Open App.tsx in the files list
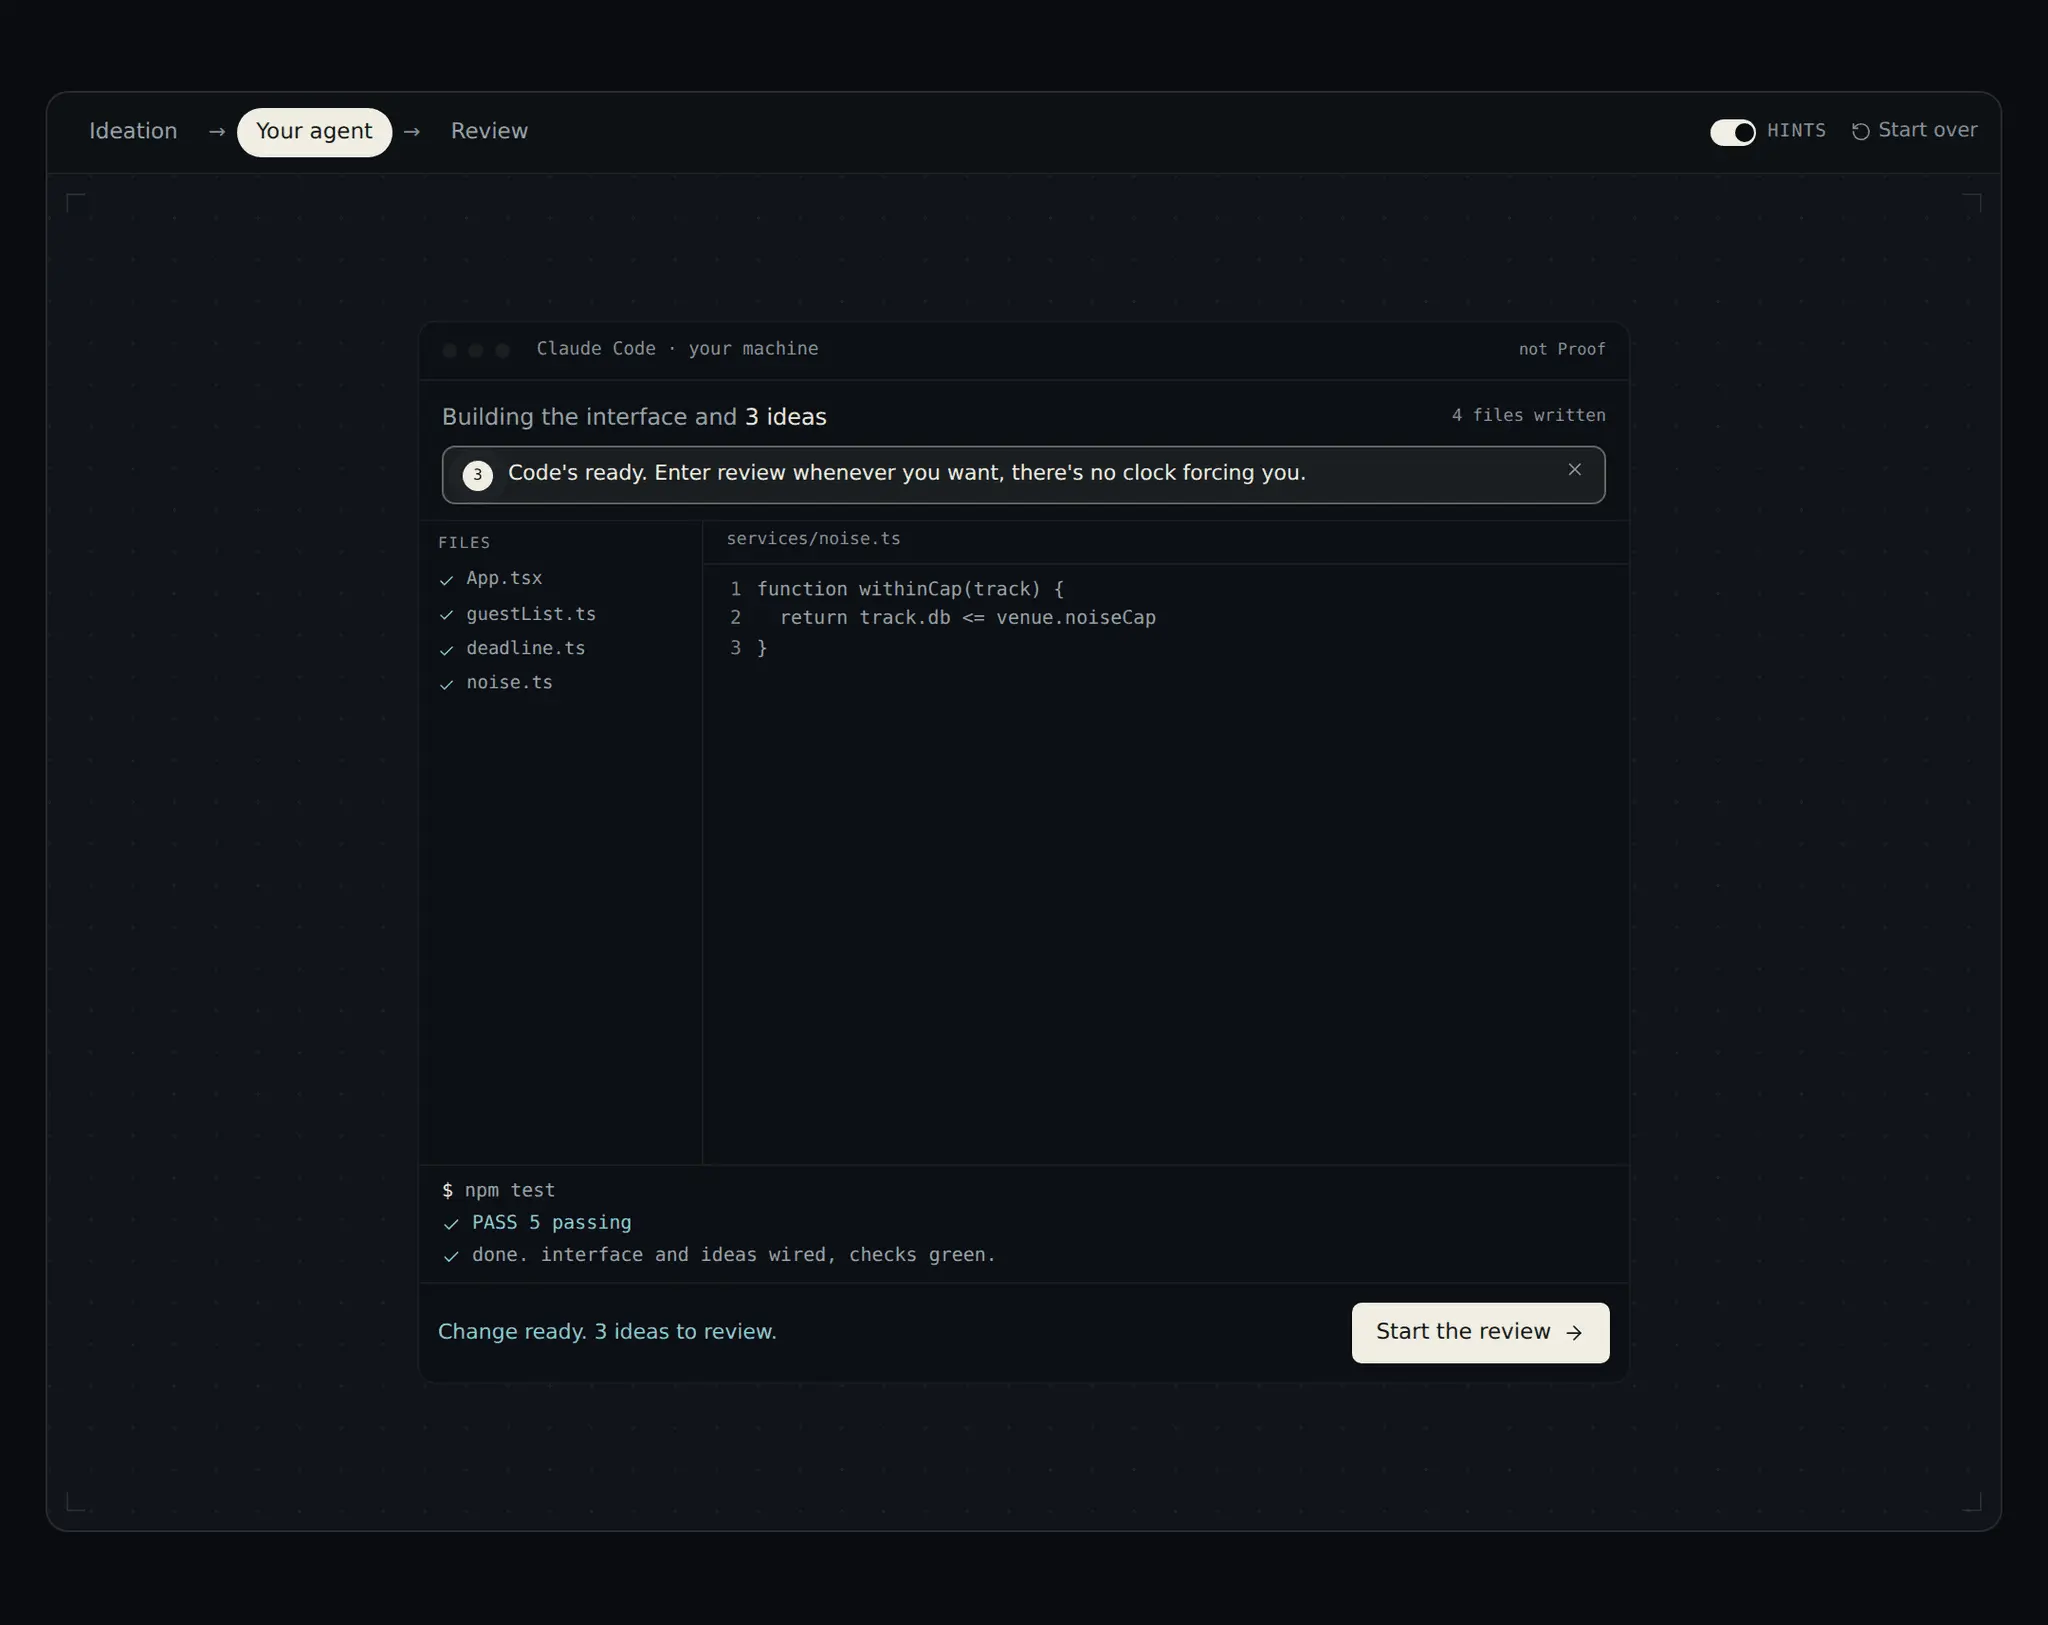 click(504, 578)
